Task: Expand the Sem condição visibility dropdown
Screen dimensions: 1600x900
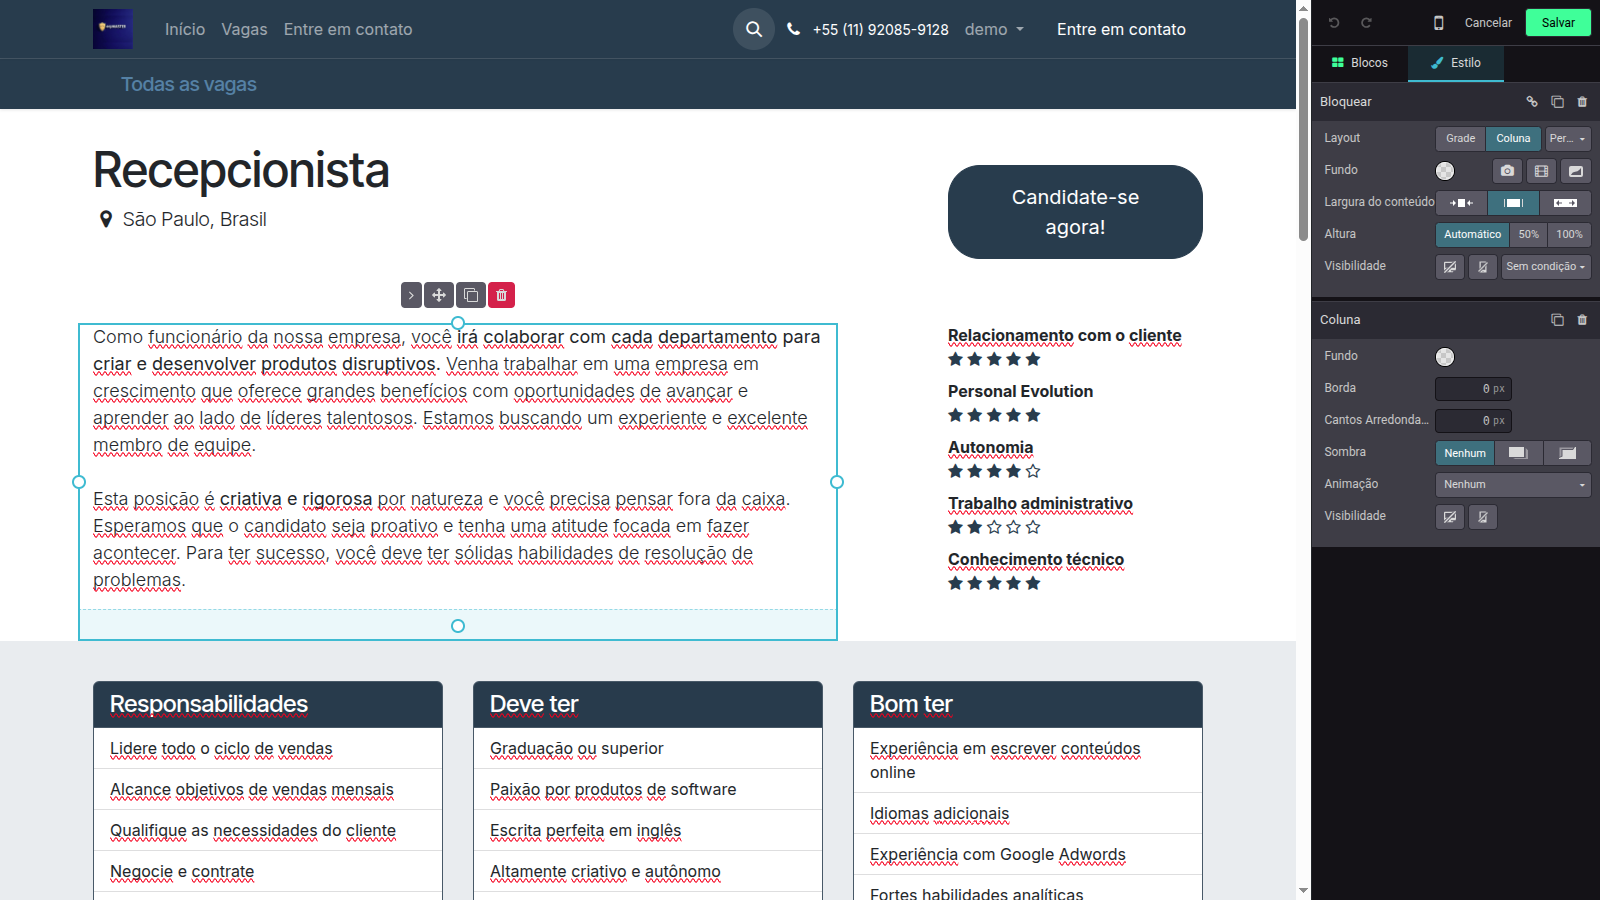Action: pos(1545,267)
